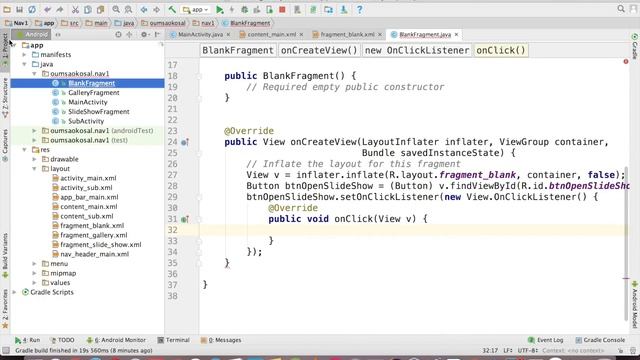Collapse the res folder
This screenshot has width=640, height=360.
click(24, 149)
